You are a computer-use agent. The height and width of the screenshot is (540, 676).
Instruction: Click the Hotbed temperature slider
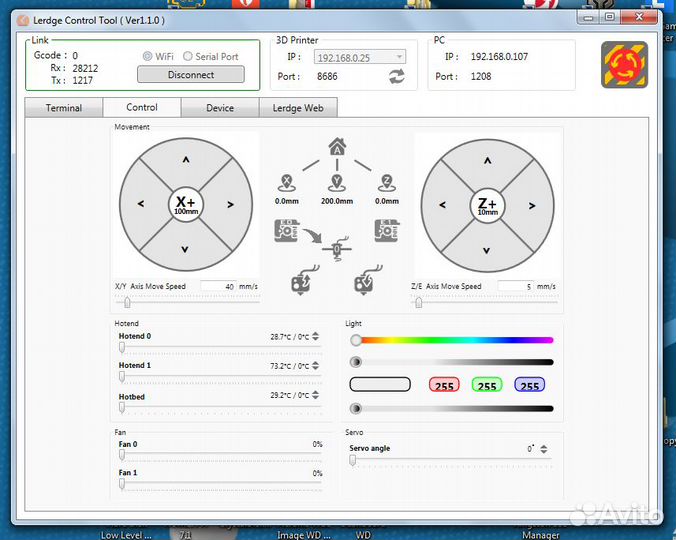click(220, 407)
